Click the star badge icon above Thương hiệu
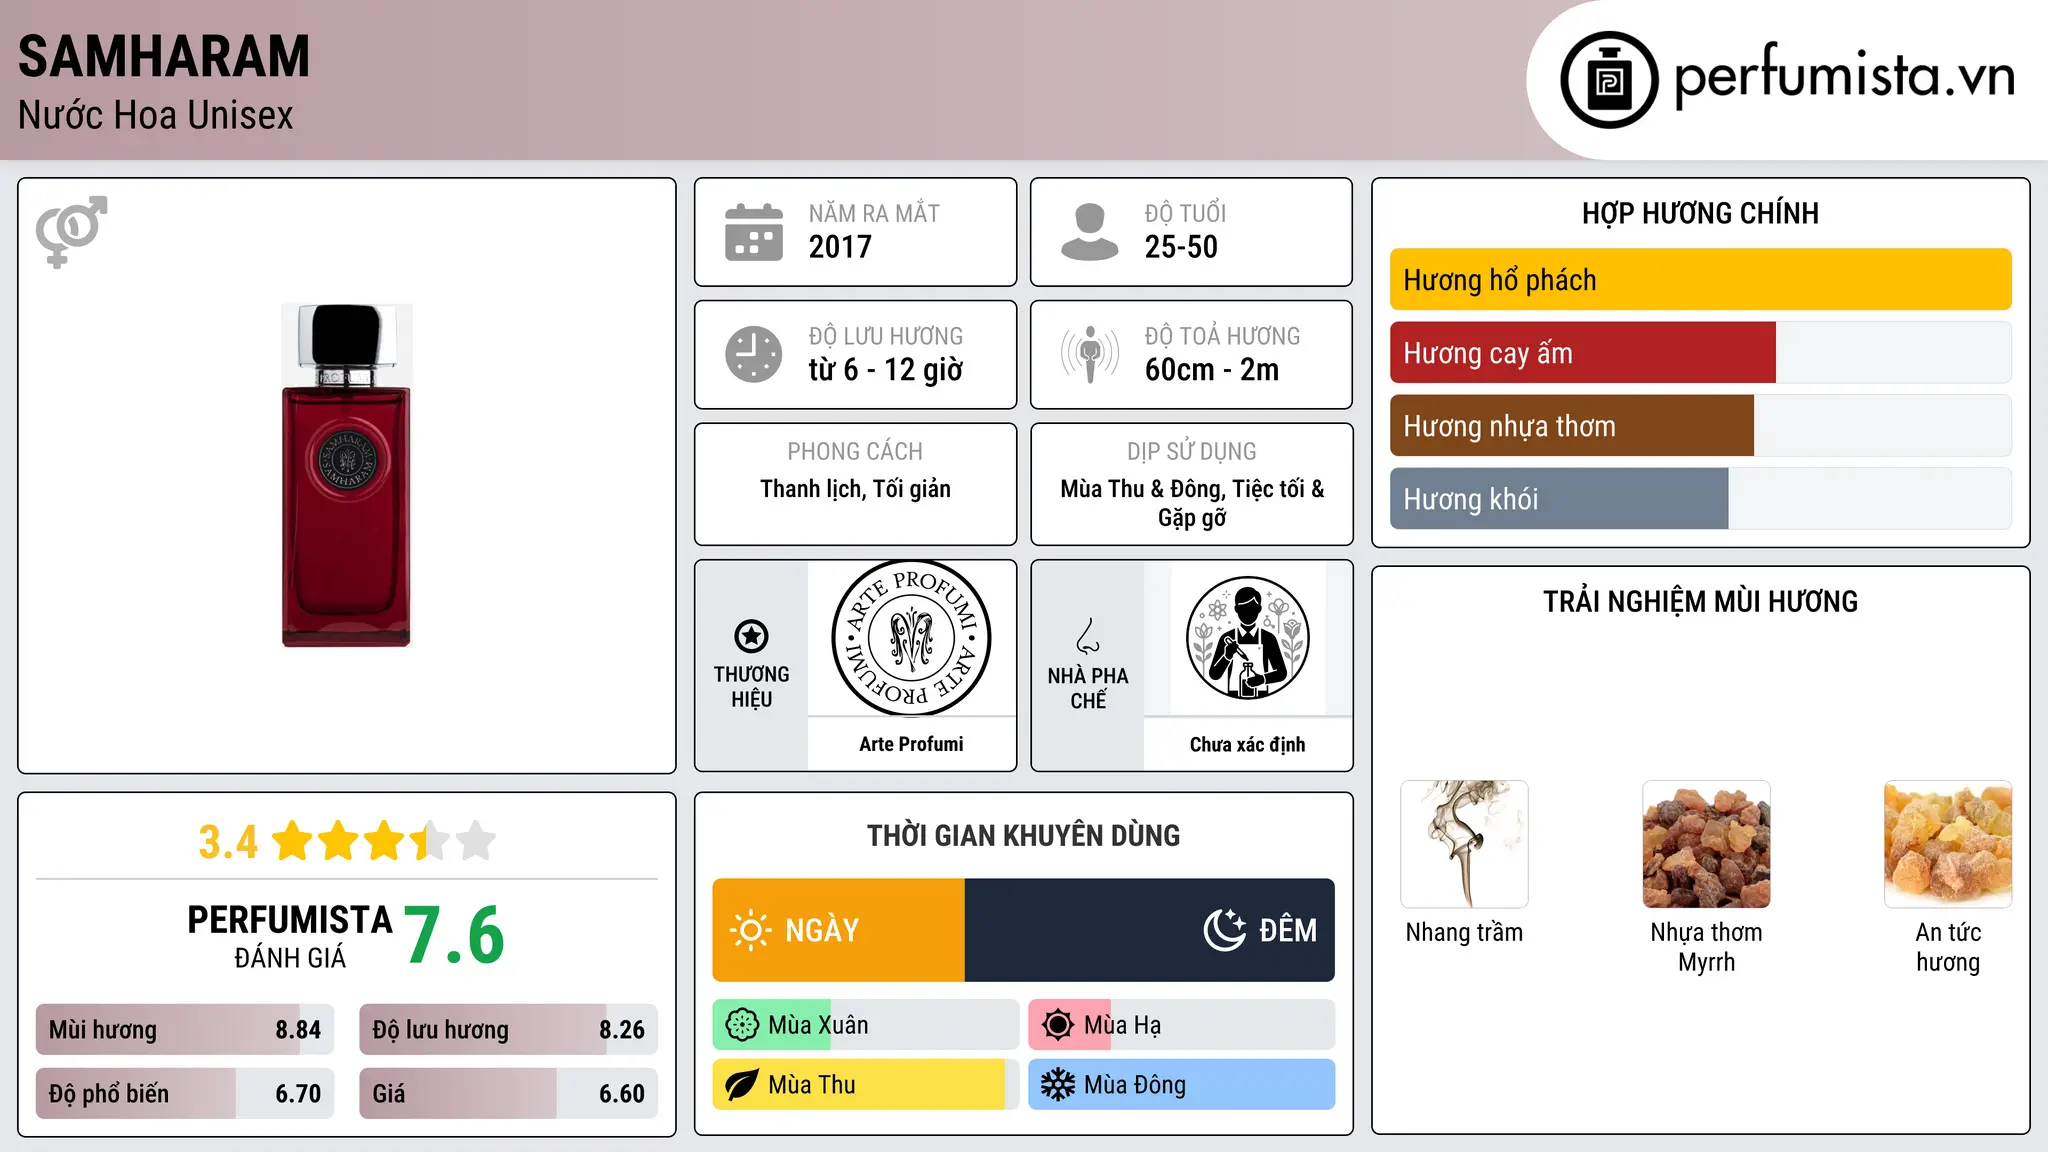This screenshot has width=2048, height=1152. coord(751,636)
